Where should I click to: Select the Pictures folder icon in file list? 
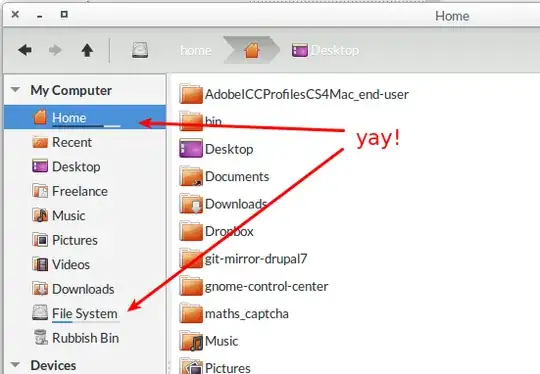click(x=190, y=366)
